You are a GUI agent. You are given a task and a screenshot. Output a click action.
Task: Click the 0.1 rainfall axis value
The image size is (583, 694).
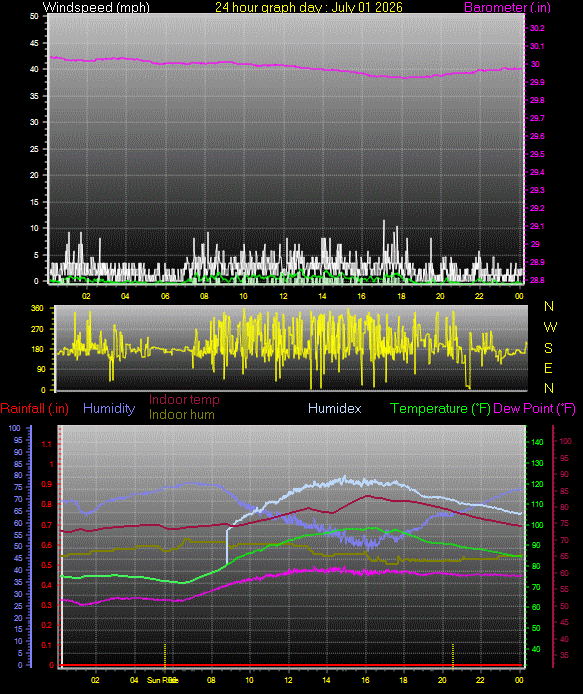(46, 645)
